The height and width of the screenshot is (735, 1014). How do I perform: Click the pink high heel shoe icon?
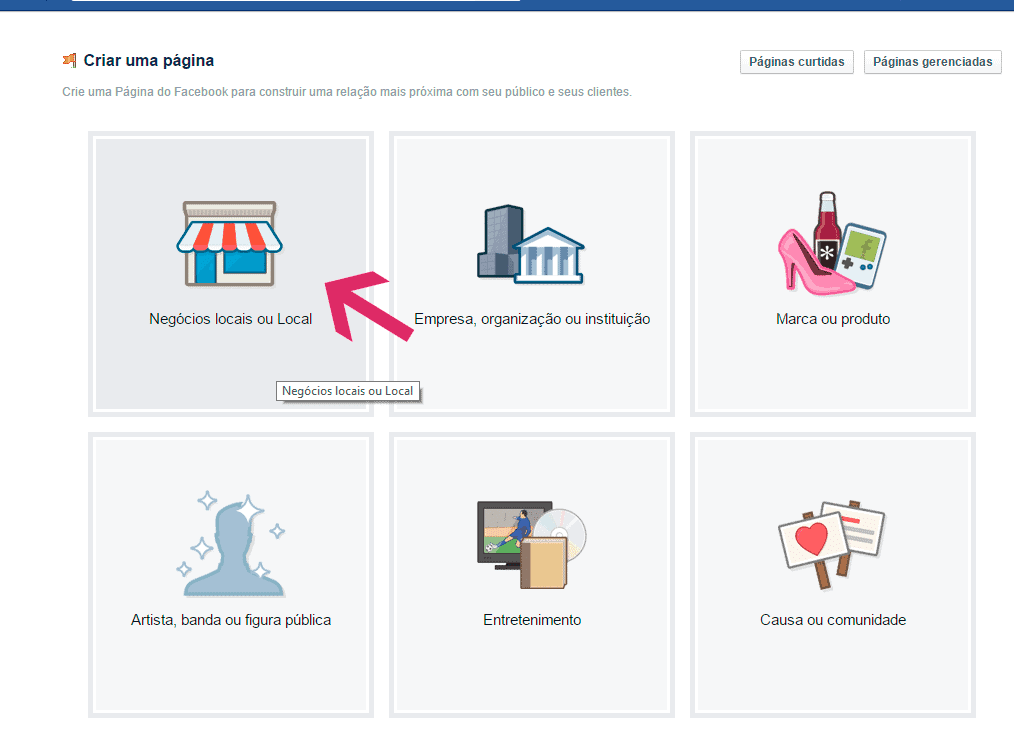pos(810,263)
